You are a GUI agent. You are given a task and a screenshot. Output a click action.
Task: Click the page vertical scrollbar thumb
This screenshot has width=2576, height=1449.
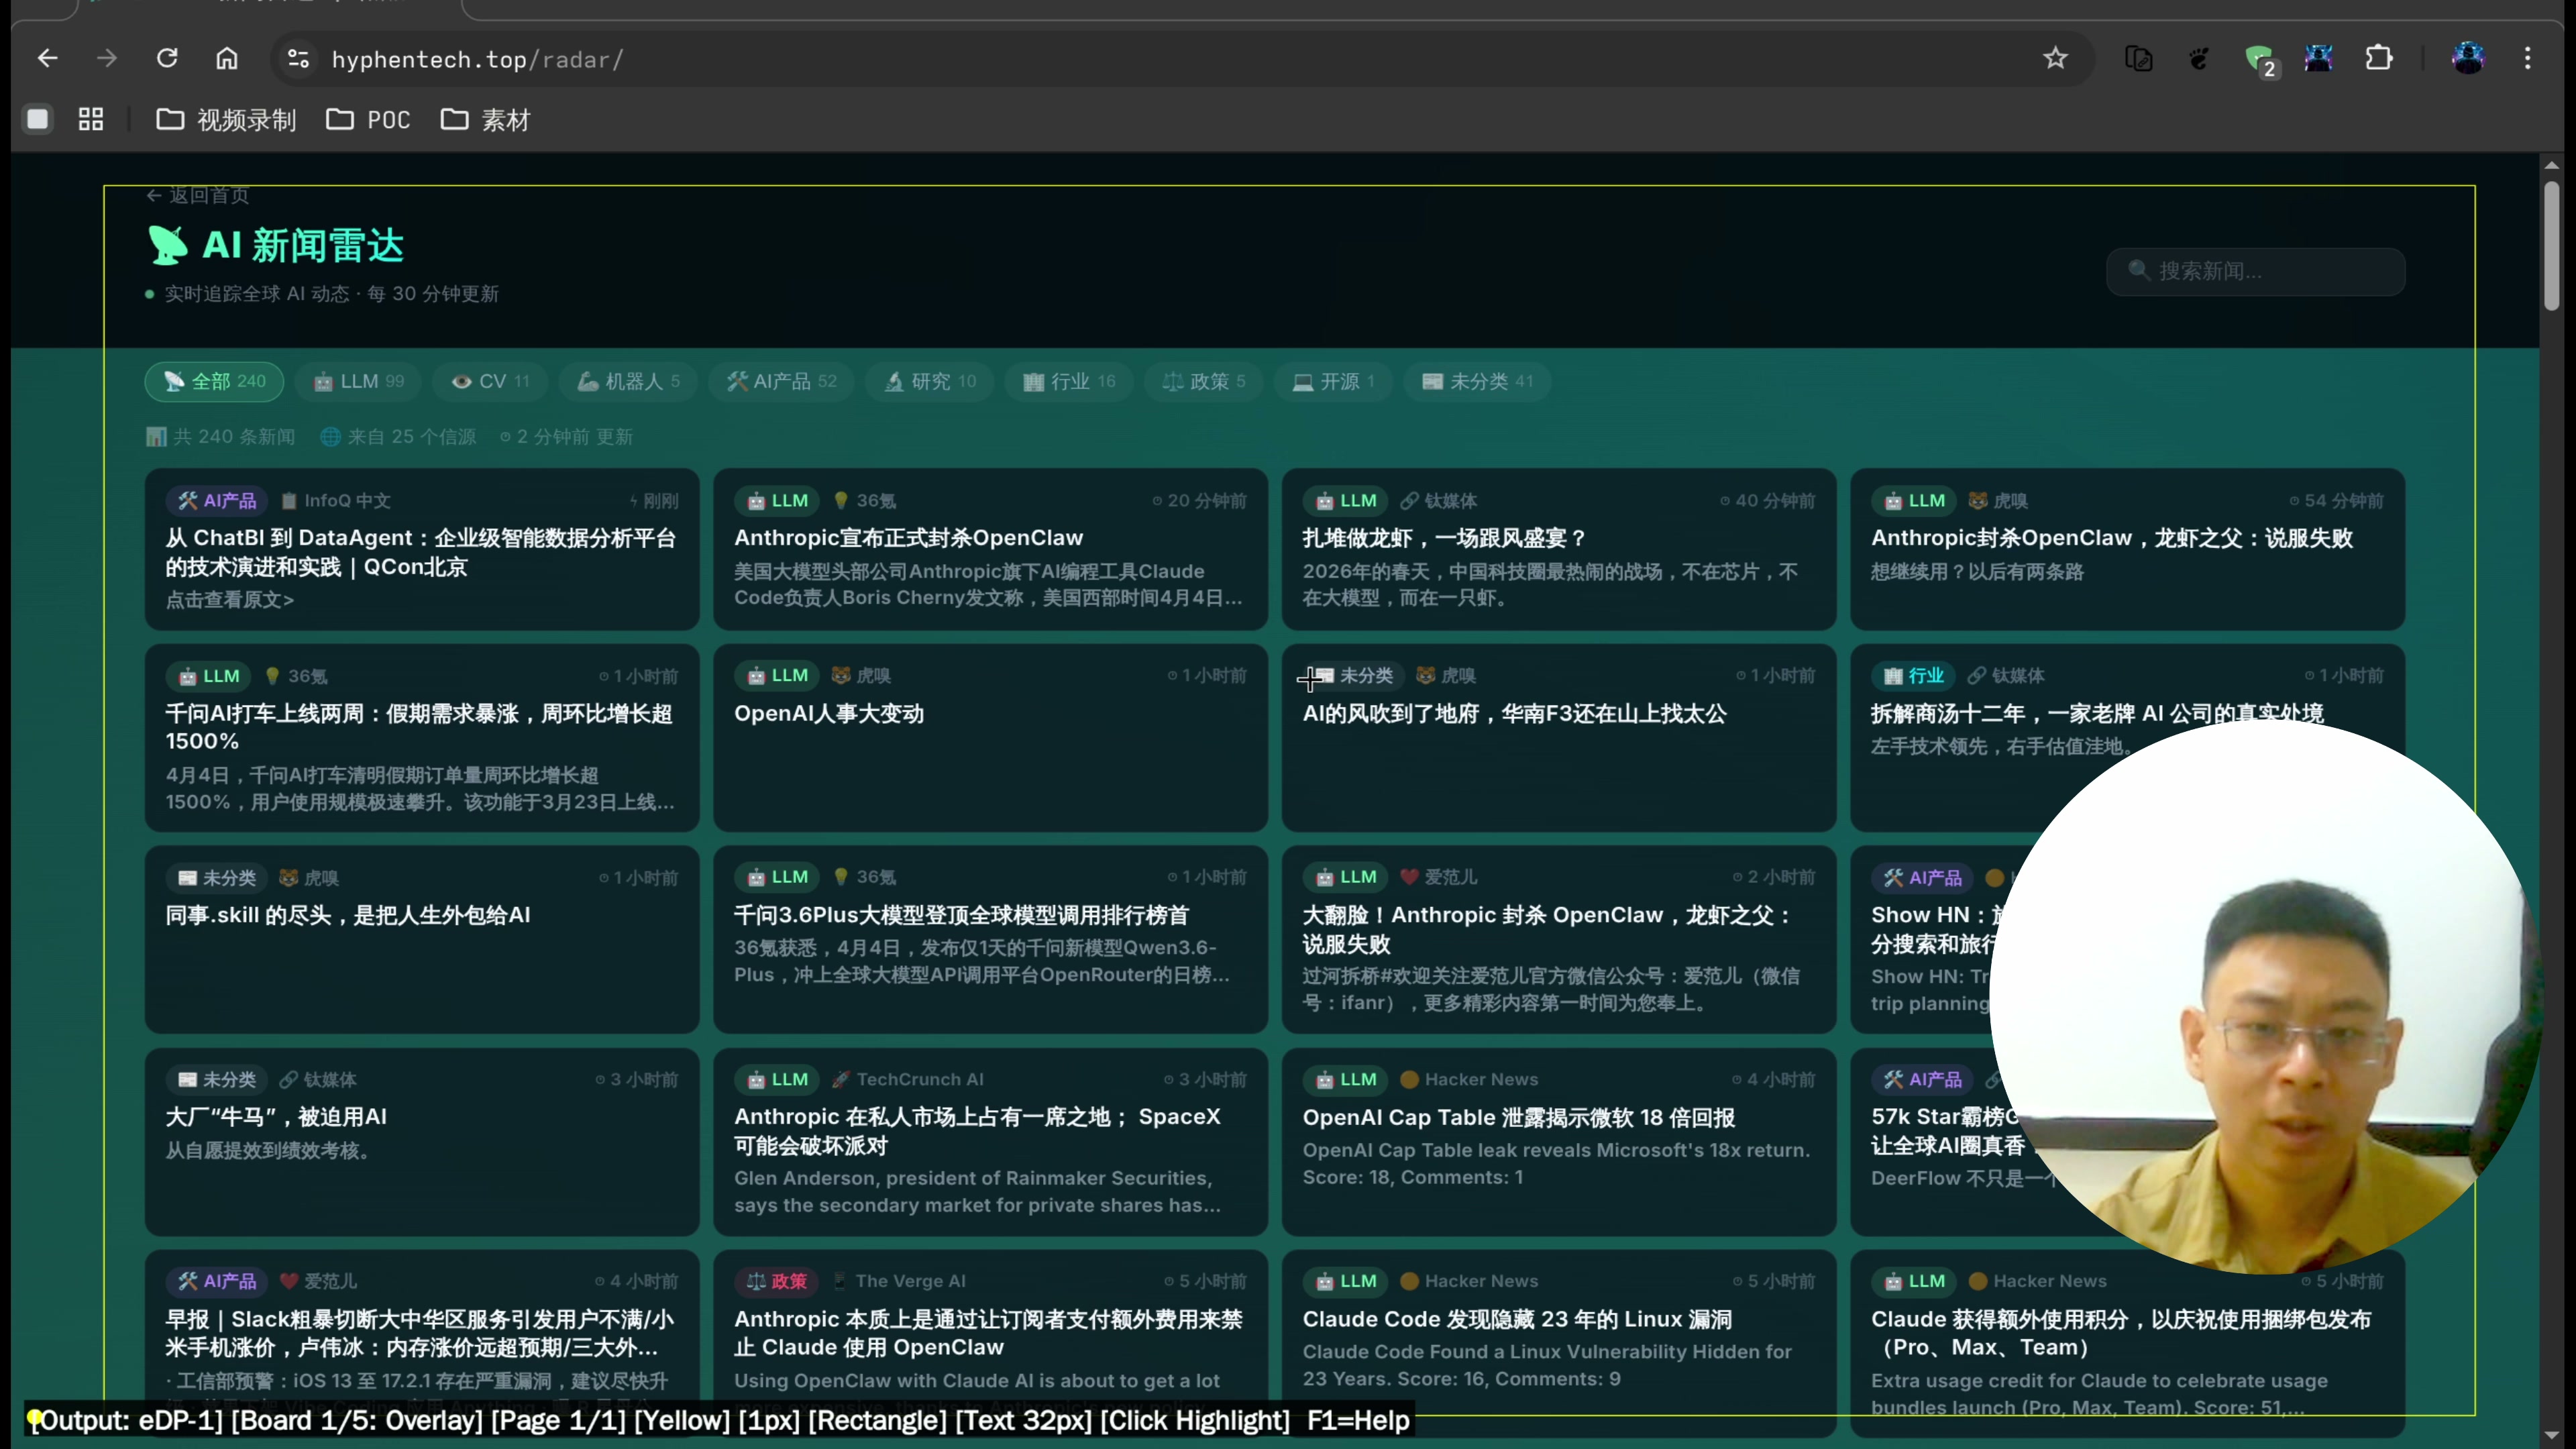(2552, 245)
